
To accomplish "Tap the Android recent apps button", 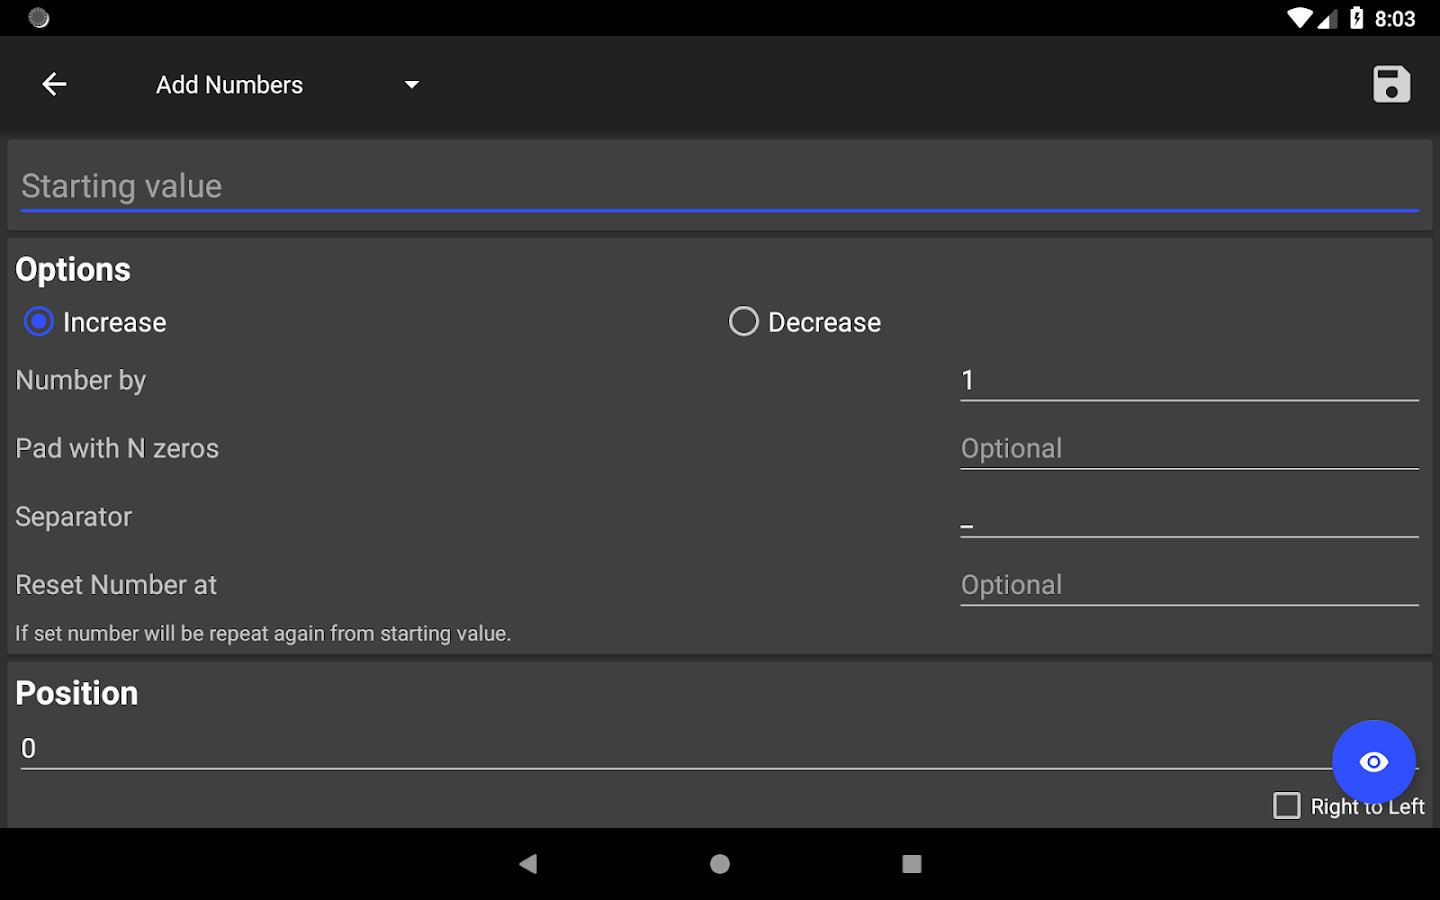I will coord(912,864).
